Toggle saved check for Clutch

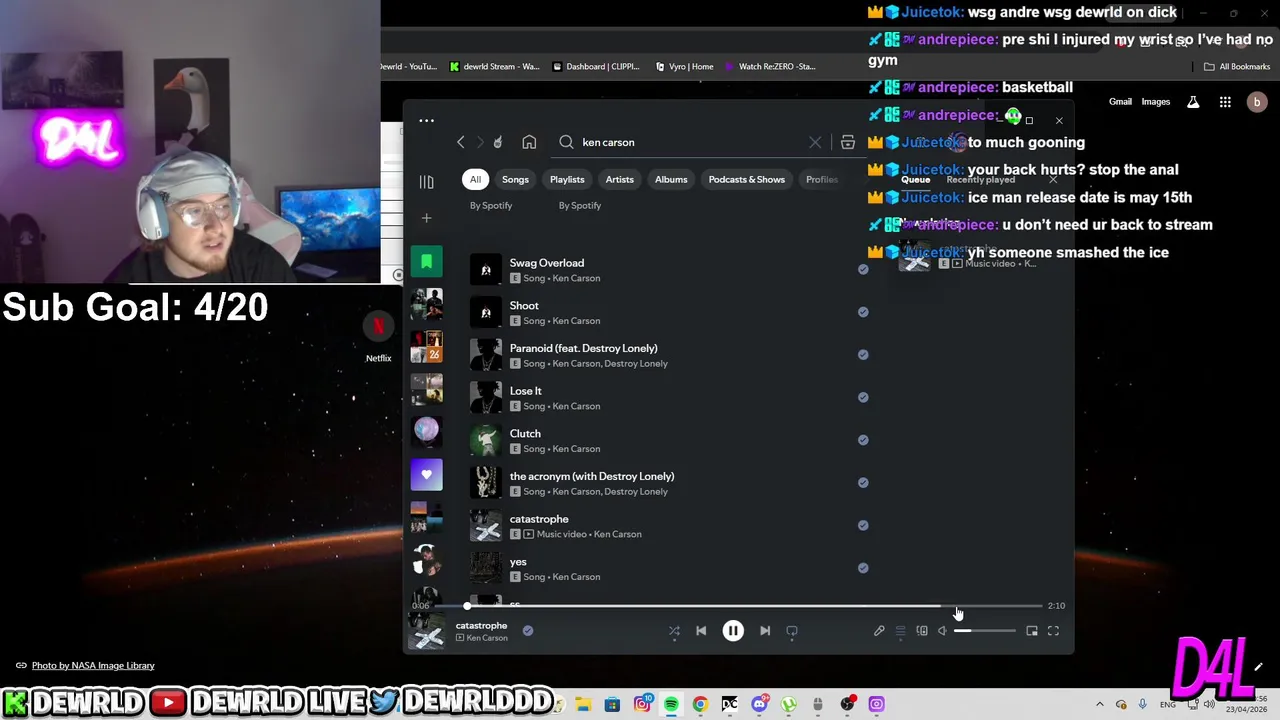pyautogui.click(x=863, y=440)
